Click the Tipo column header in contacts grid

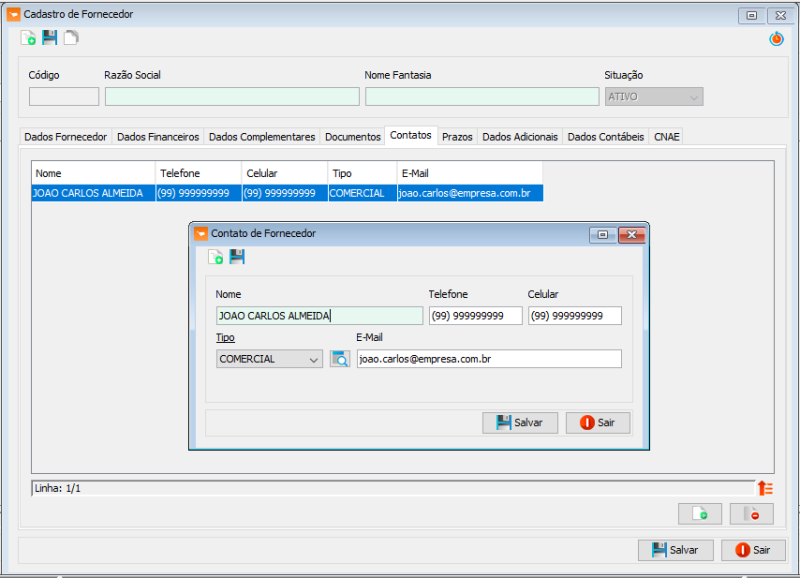pos(363,173)
